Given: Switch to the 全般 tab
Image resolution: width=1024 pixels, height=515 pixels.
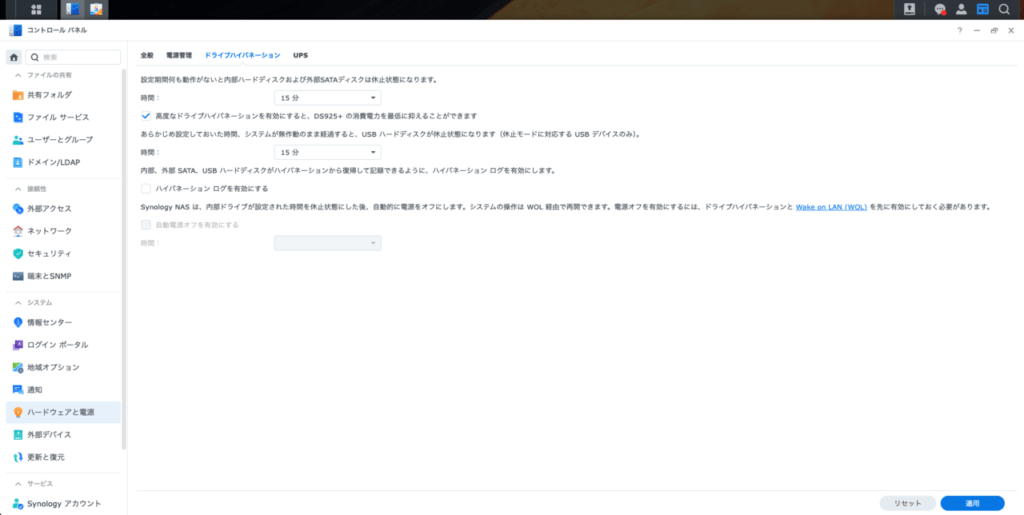Looking at the screenshot, I should coord(147,55).
